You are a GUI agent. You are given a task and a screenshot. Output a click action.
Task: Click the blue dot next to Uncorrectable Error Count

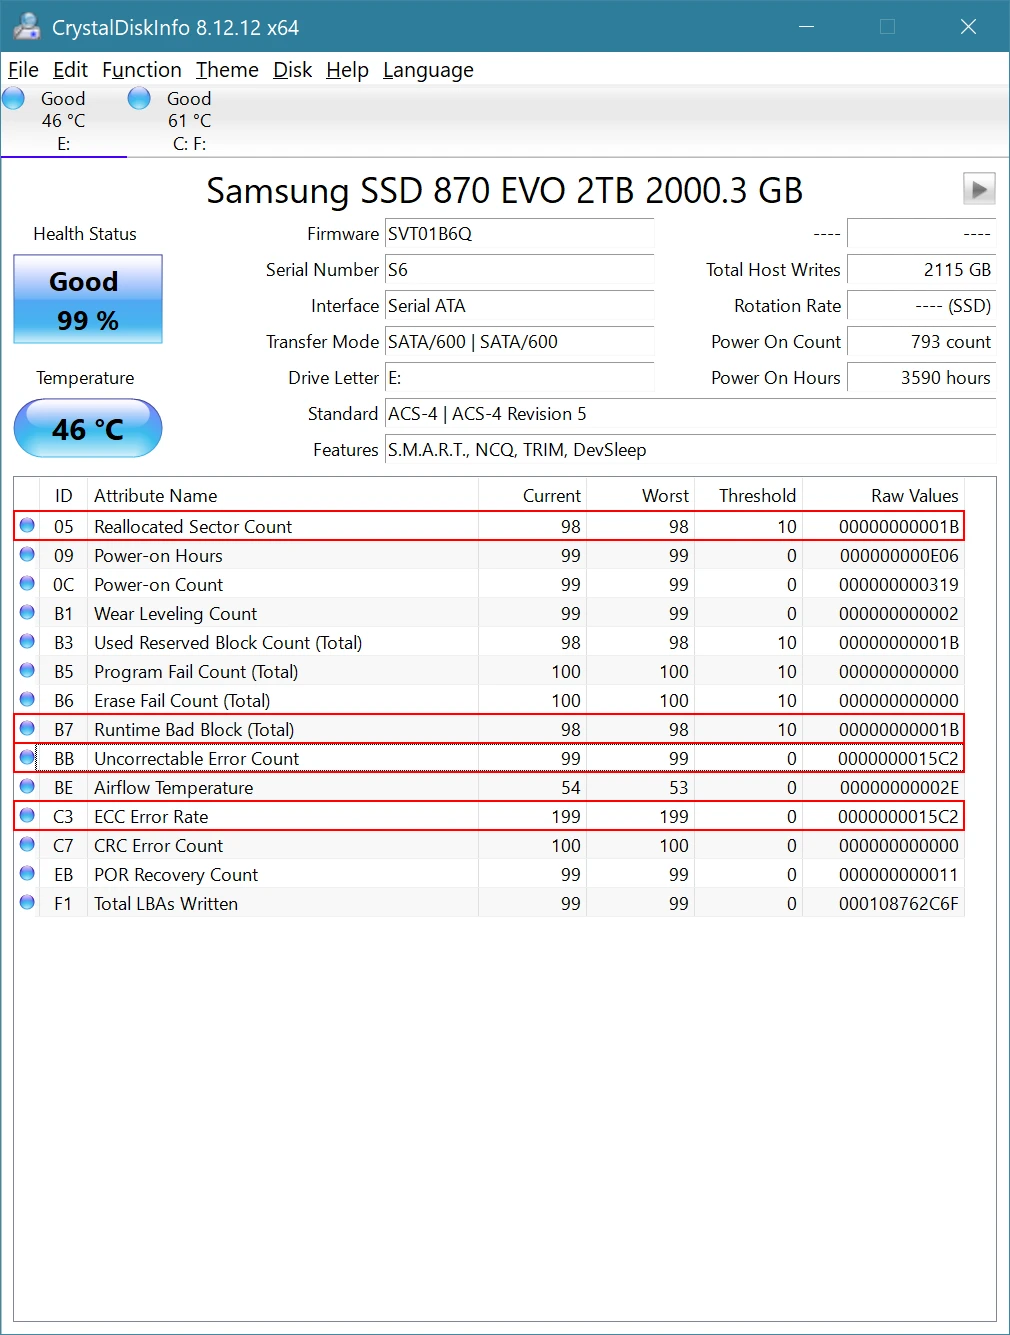27,758
